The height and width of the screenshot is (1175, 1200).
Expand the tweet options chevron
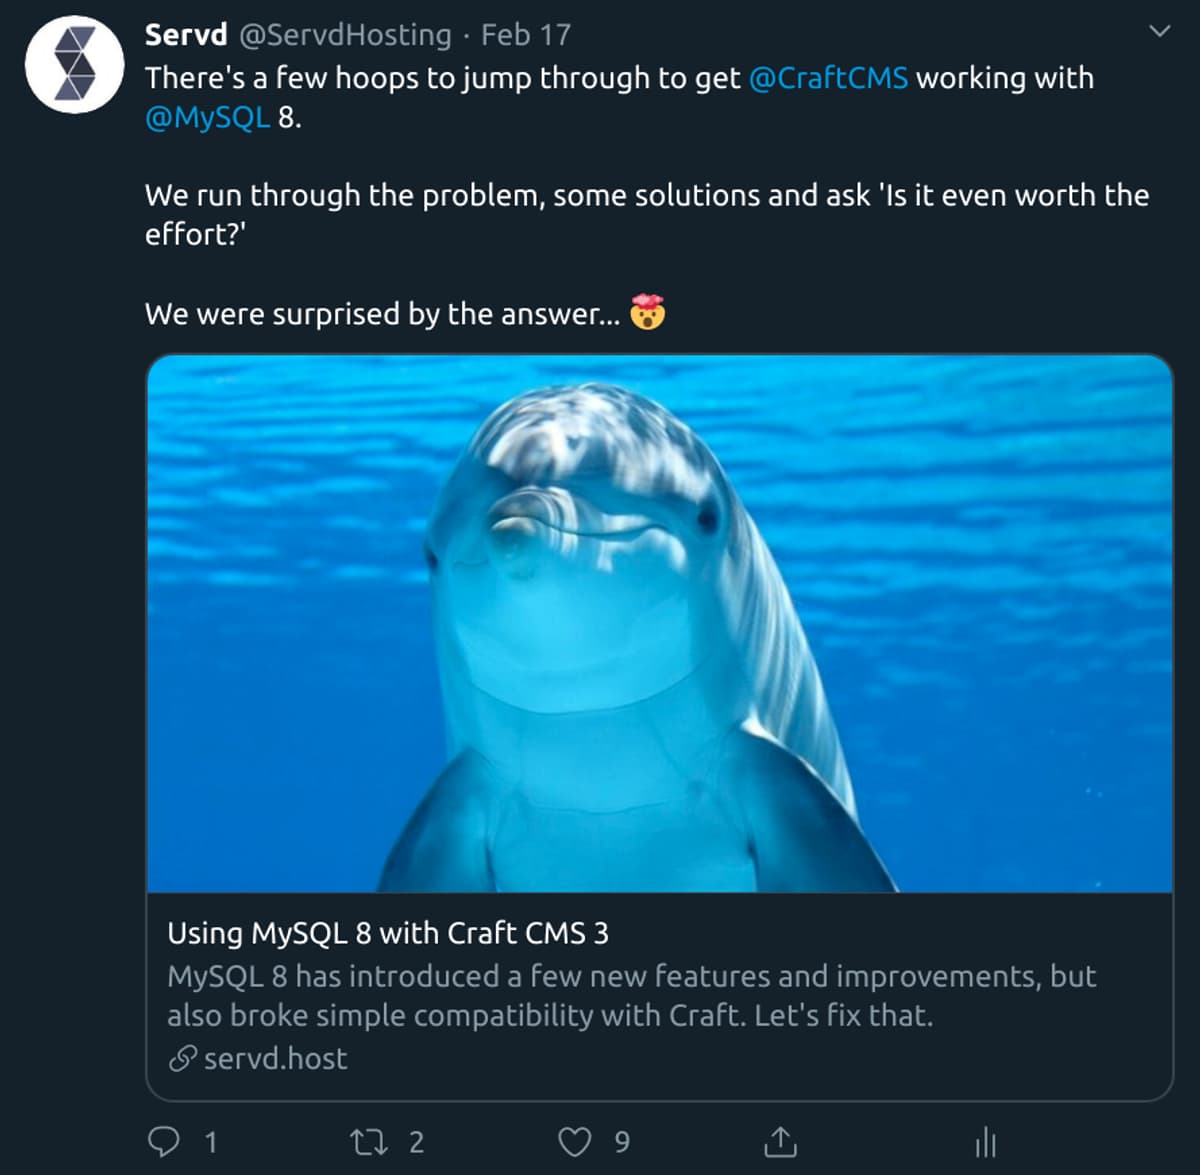[x=1159, y=32]
